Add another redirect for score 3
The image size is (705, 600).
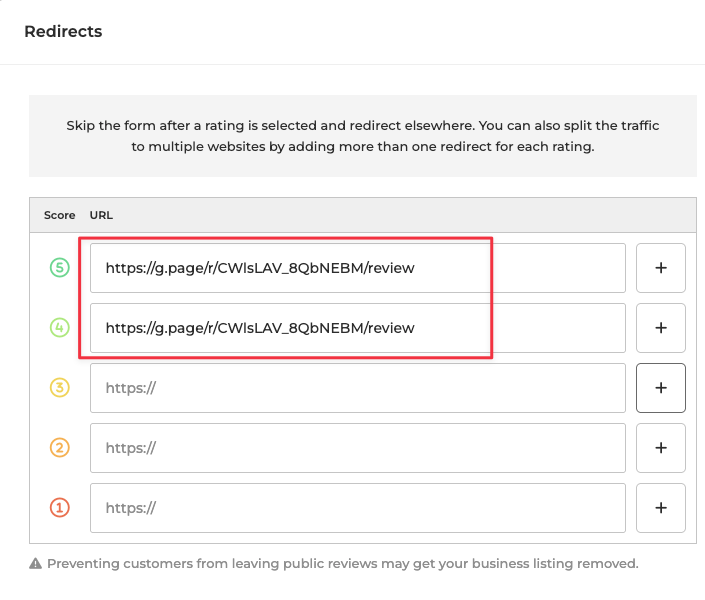click(x=660, y=388)
